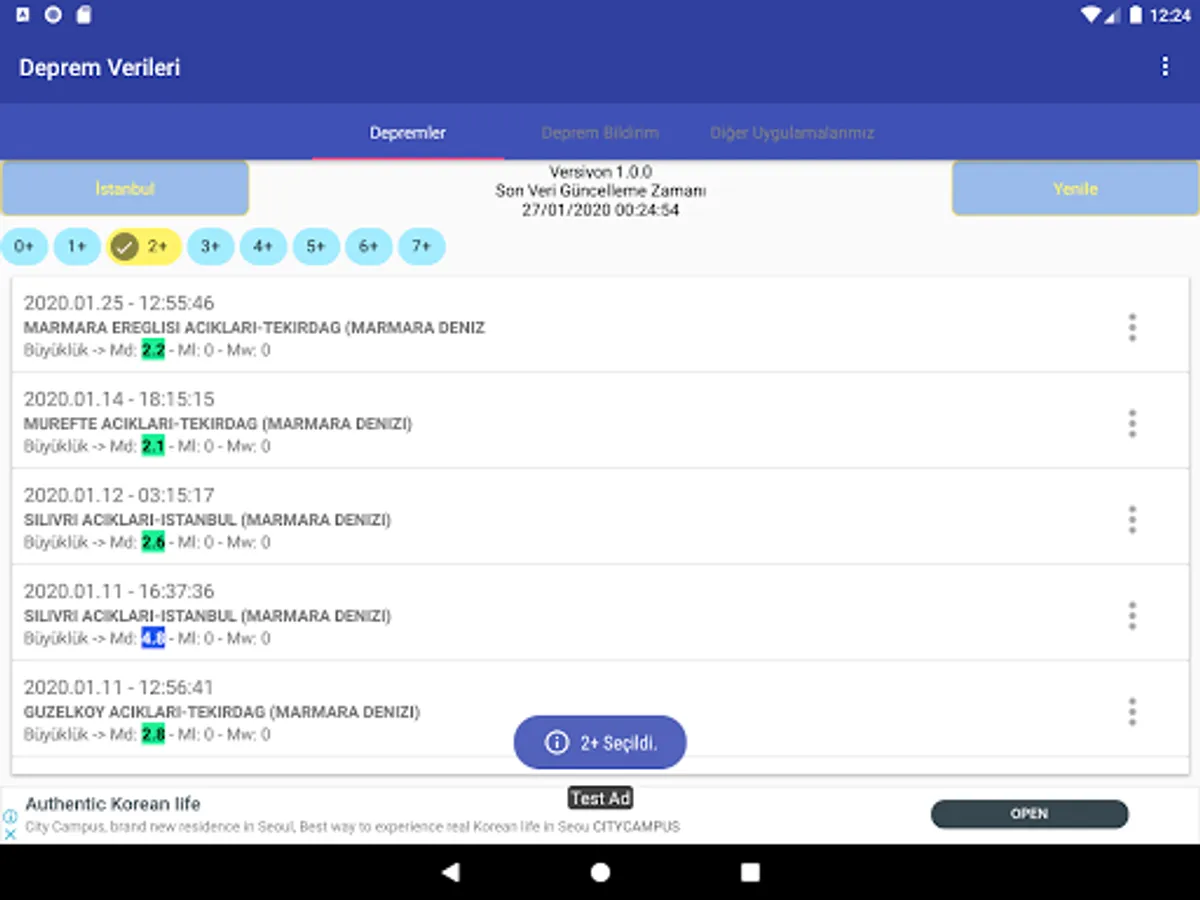Image resolution: width=1200 pixels, height=900 pixels.
Task: Click the 2020.01.11 - 12:56:41 timestamp
Action: [x=119, y=687]
